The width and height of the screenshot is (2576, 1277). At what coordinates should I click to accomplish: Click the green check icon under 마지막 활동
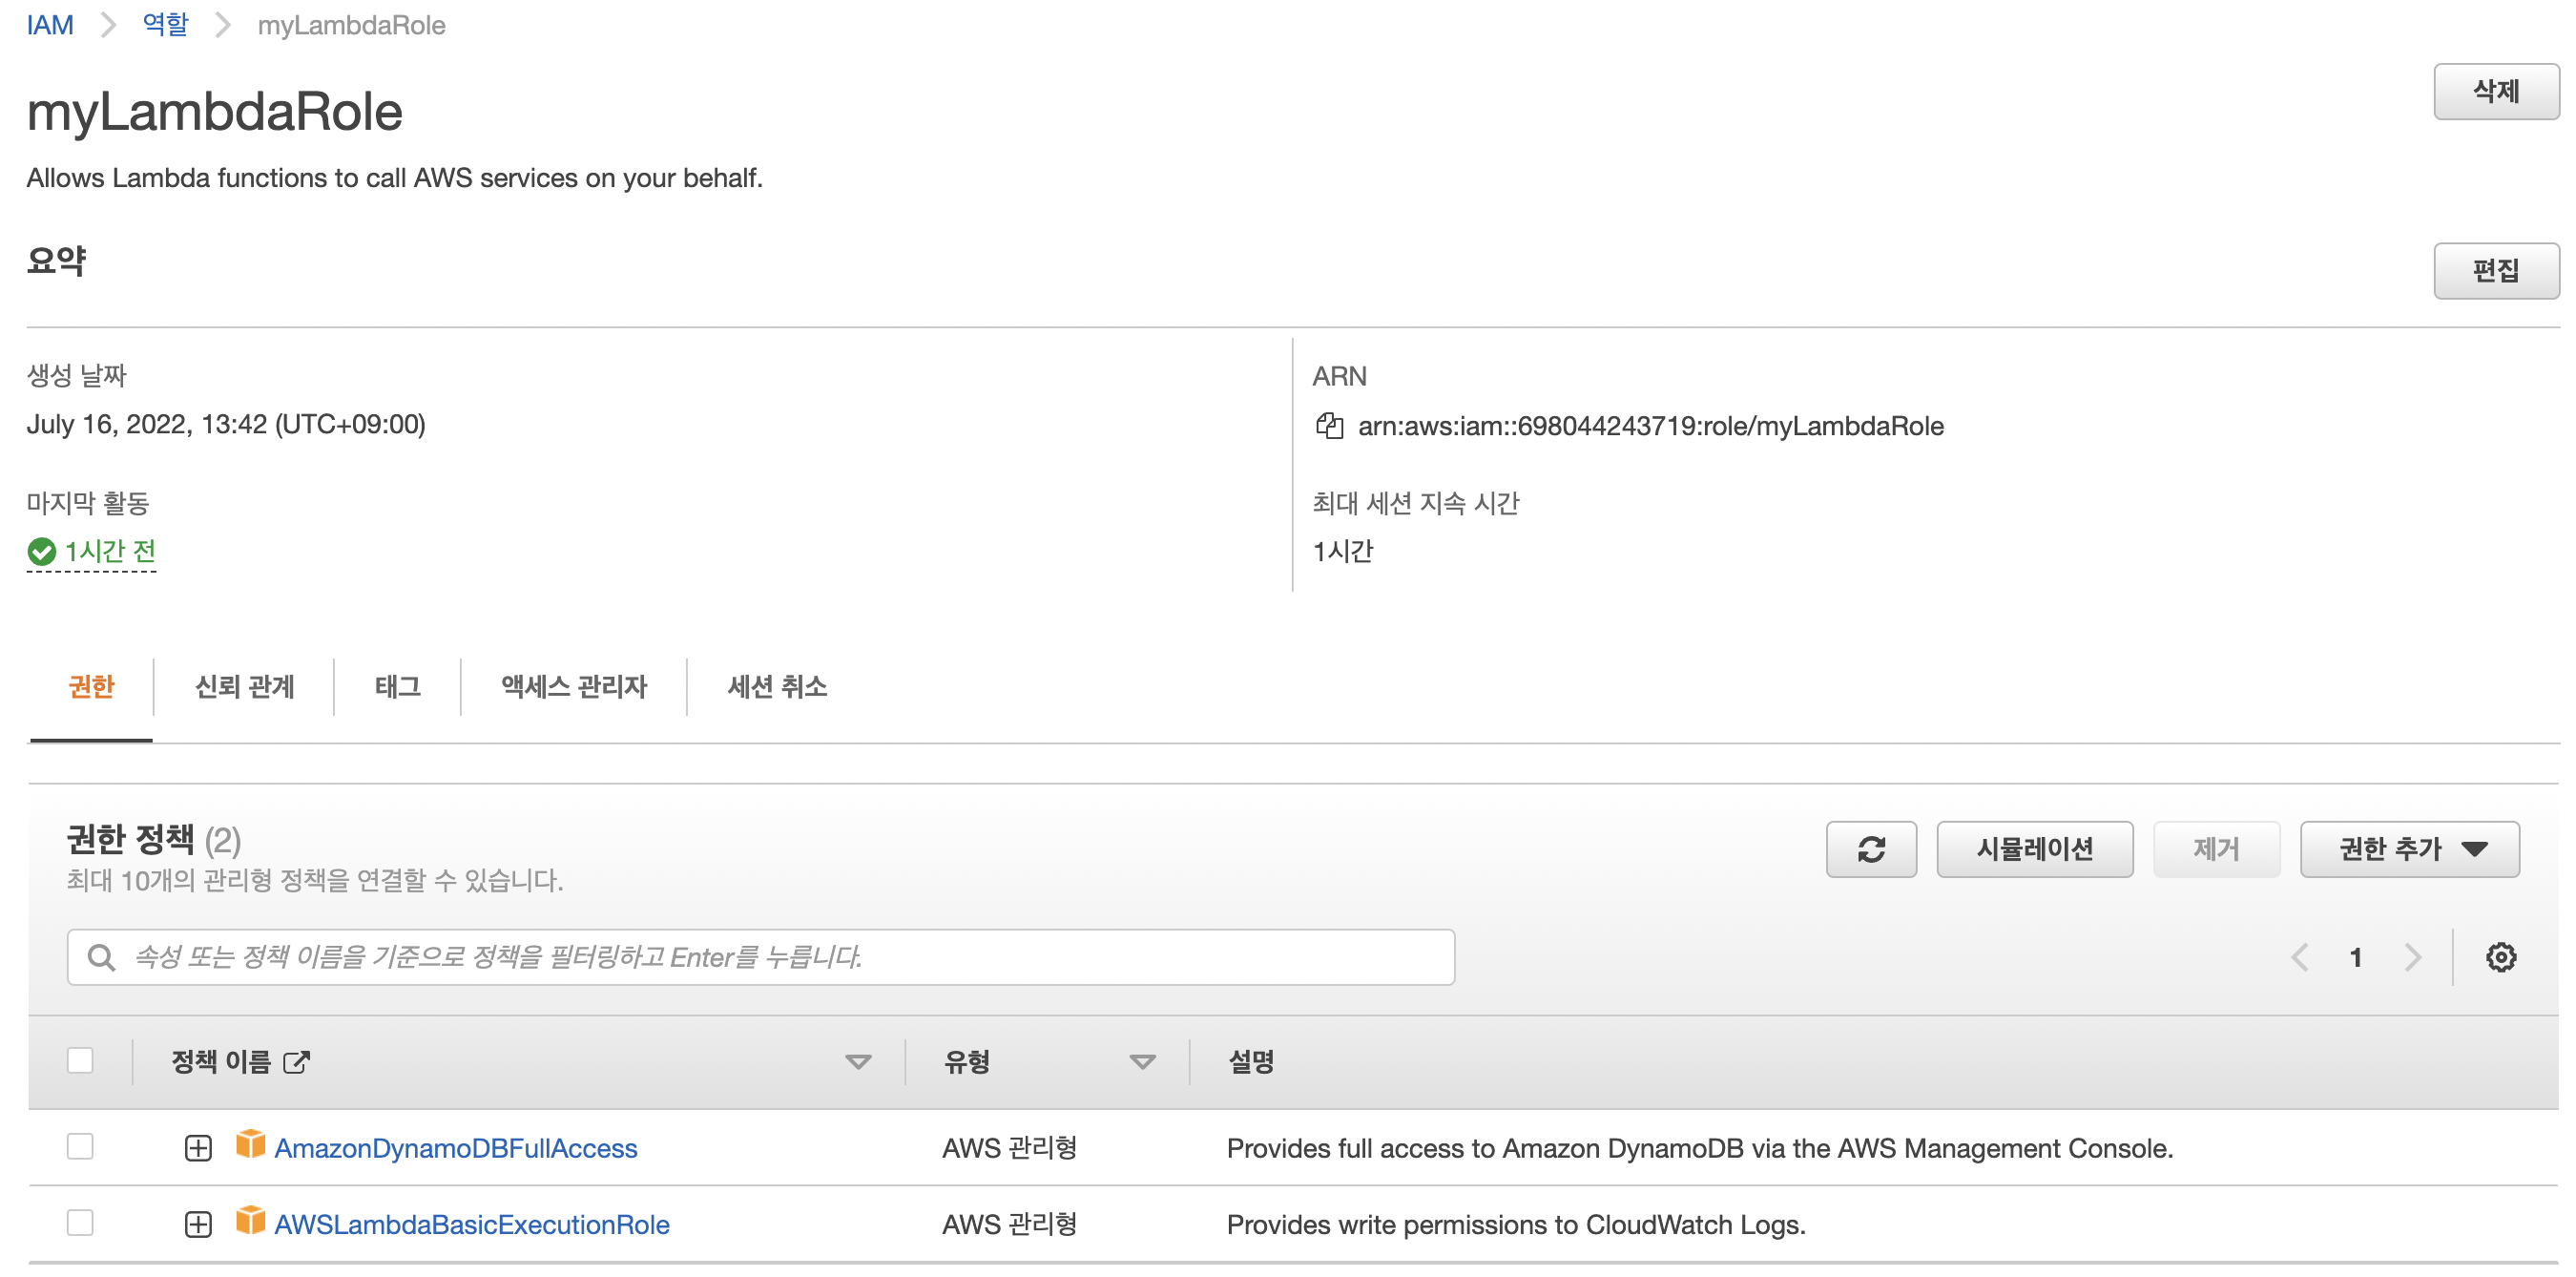41,551
